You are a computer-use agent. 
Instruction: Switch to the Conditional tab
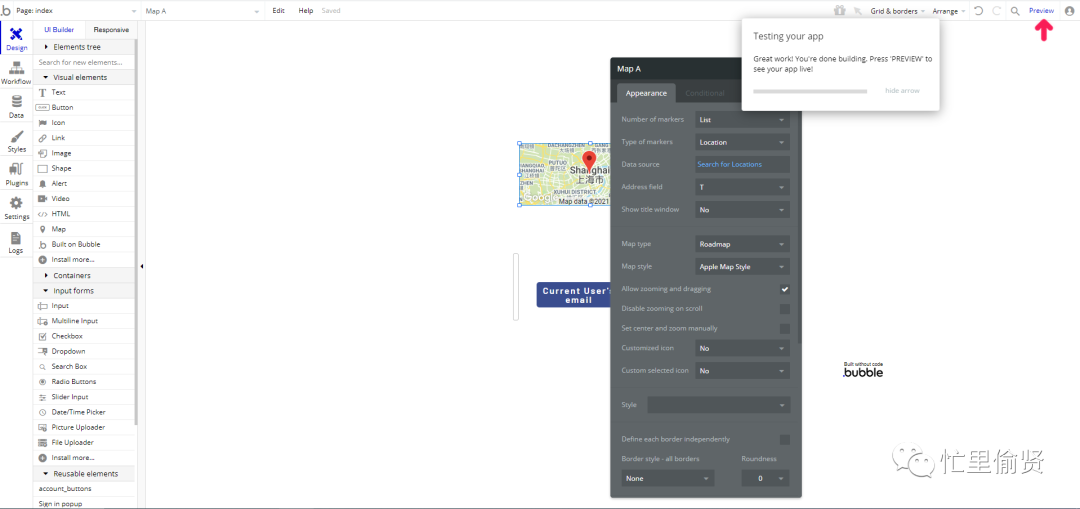705,93
